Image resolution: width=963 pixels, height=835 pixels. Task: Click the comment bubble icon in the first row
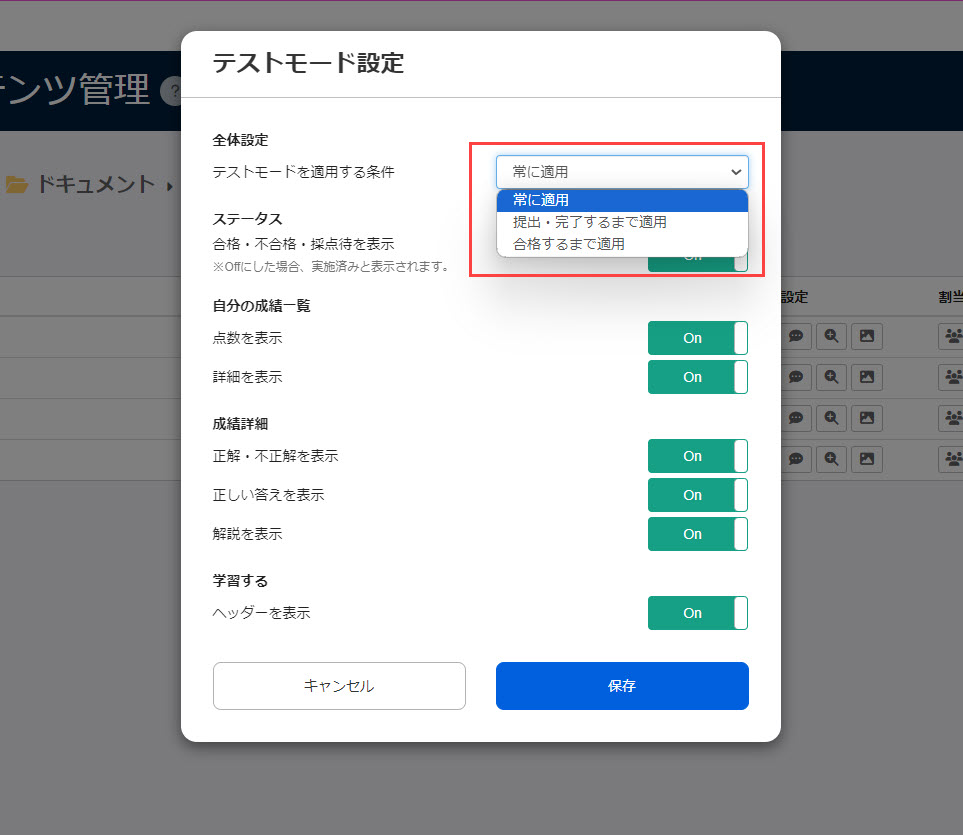coord(796,337)
